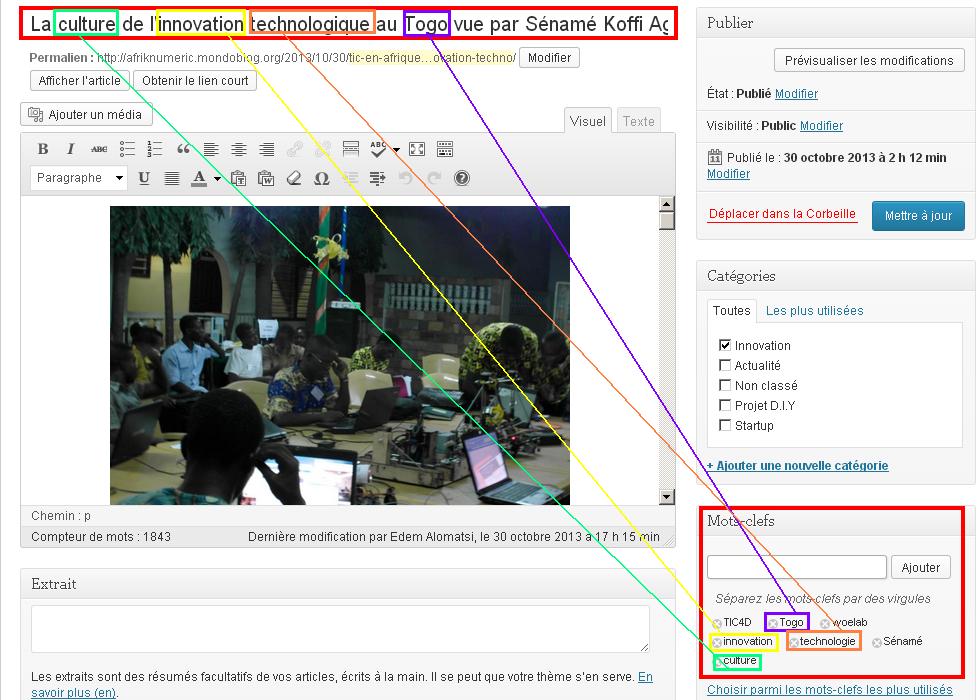Screen dimensions: 979x700
Task: Remove the Sénamé keyword tag
Action: point(877,642)
